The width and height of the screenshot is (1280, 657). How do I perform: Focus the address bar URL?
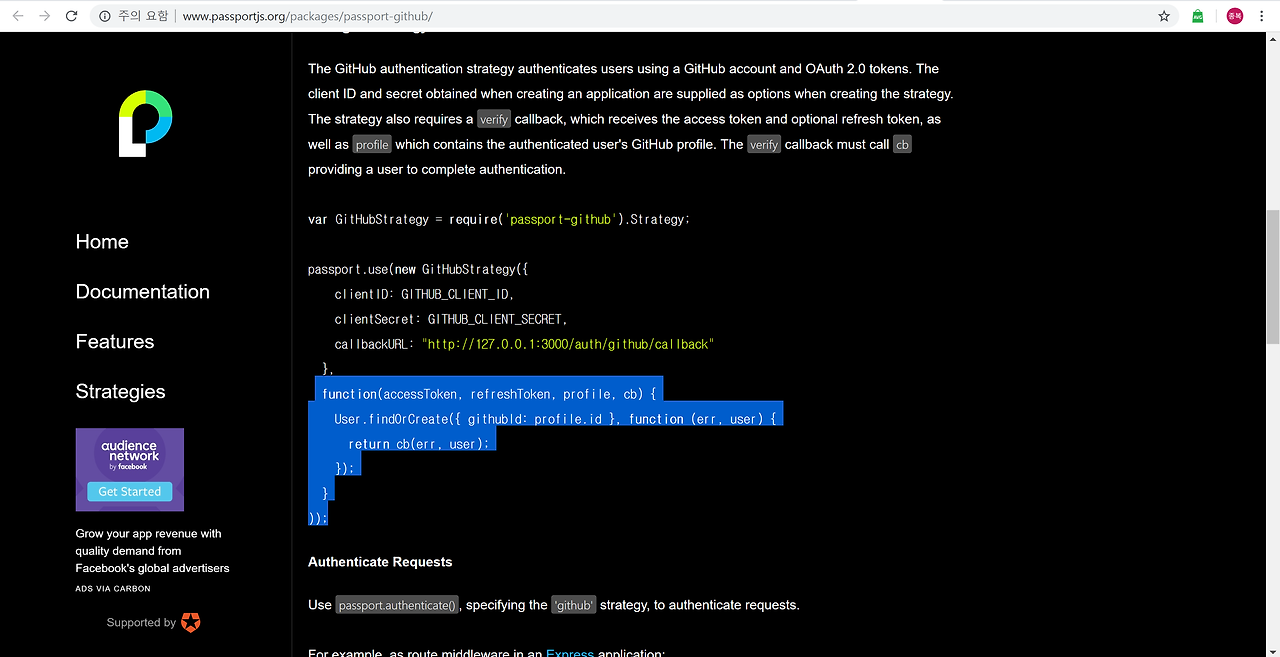tap(308, 16)
